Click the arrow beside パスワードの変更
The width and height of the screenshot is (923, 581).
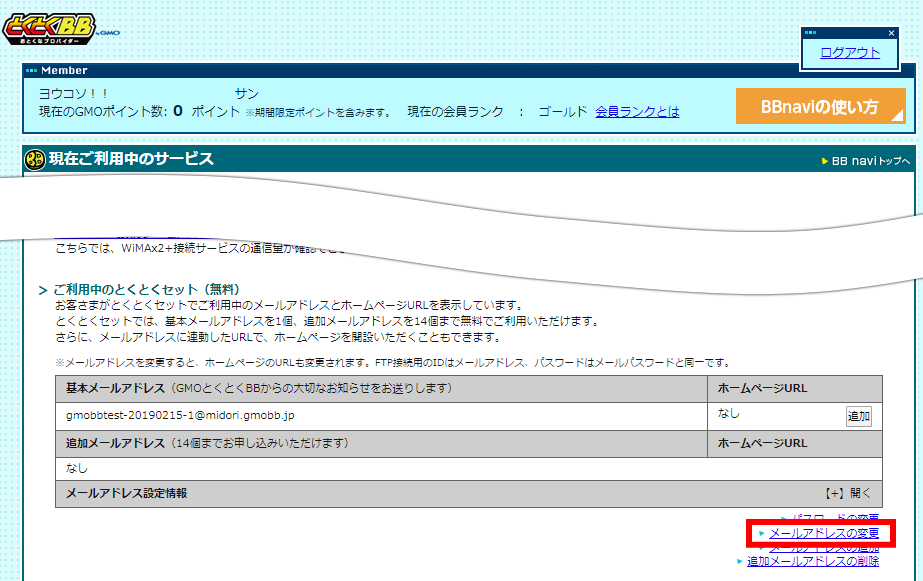tap(783, 517)
